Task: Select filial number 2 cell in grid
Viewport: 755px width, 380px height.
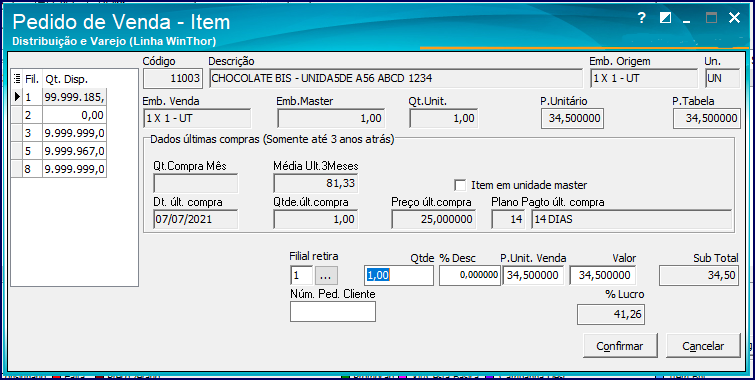Action: tap(32, 115)
